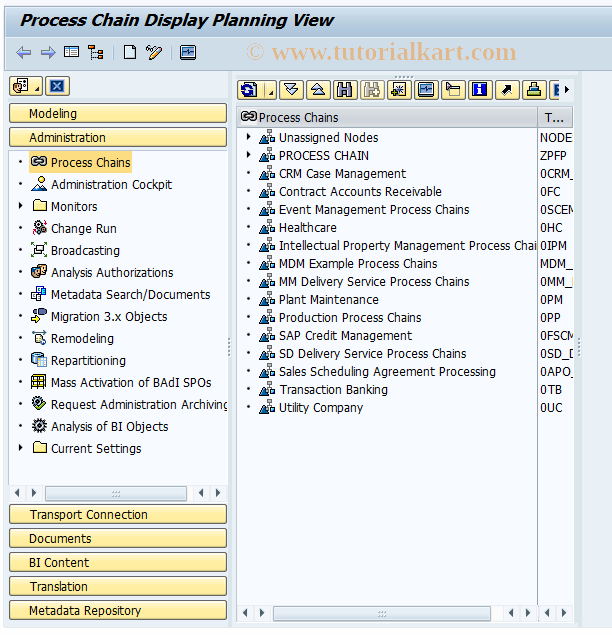Image resolution: width=612 pixels, height=635 pixels.
Task: Open the navigation window list icon
Action: (72, 52)
